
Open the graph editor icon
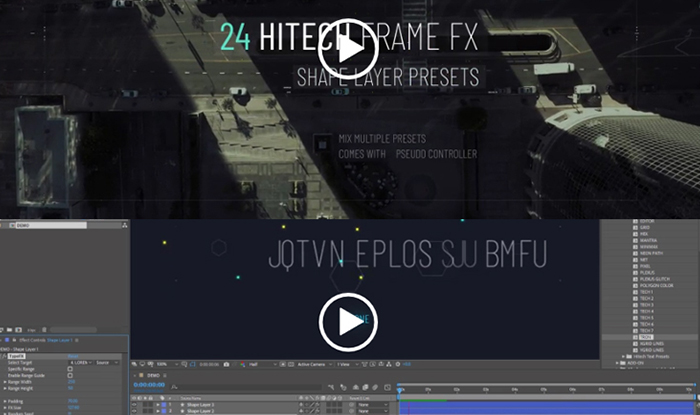(x=387, y=387)
